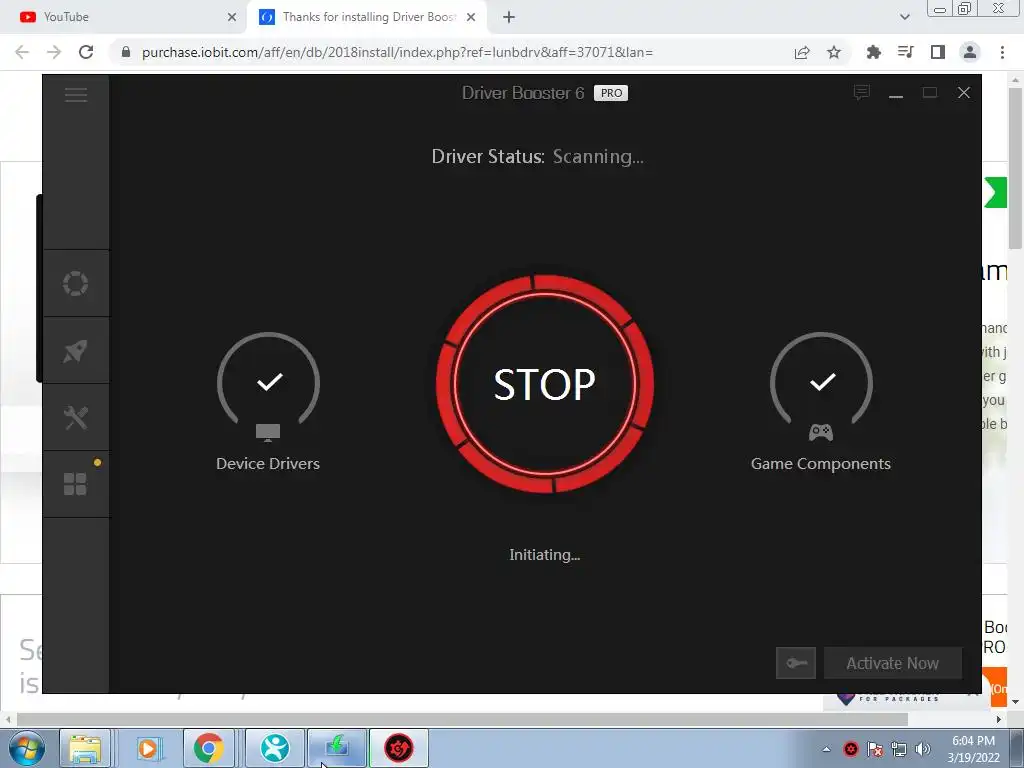Image resolution: width=1024 pixels, height=768 pixels.
Task: Go forward in Chrome
Action: (54, 52)
